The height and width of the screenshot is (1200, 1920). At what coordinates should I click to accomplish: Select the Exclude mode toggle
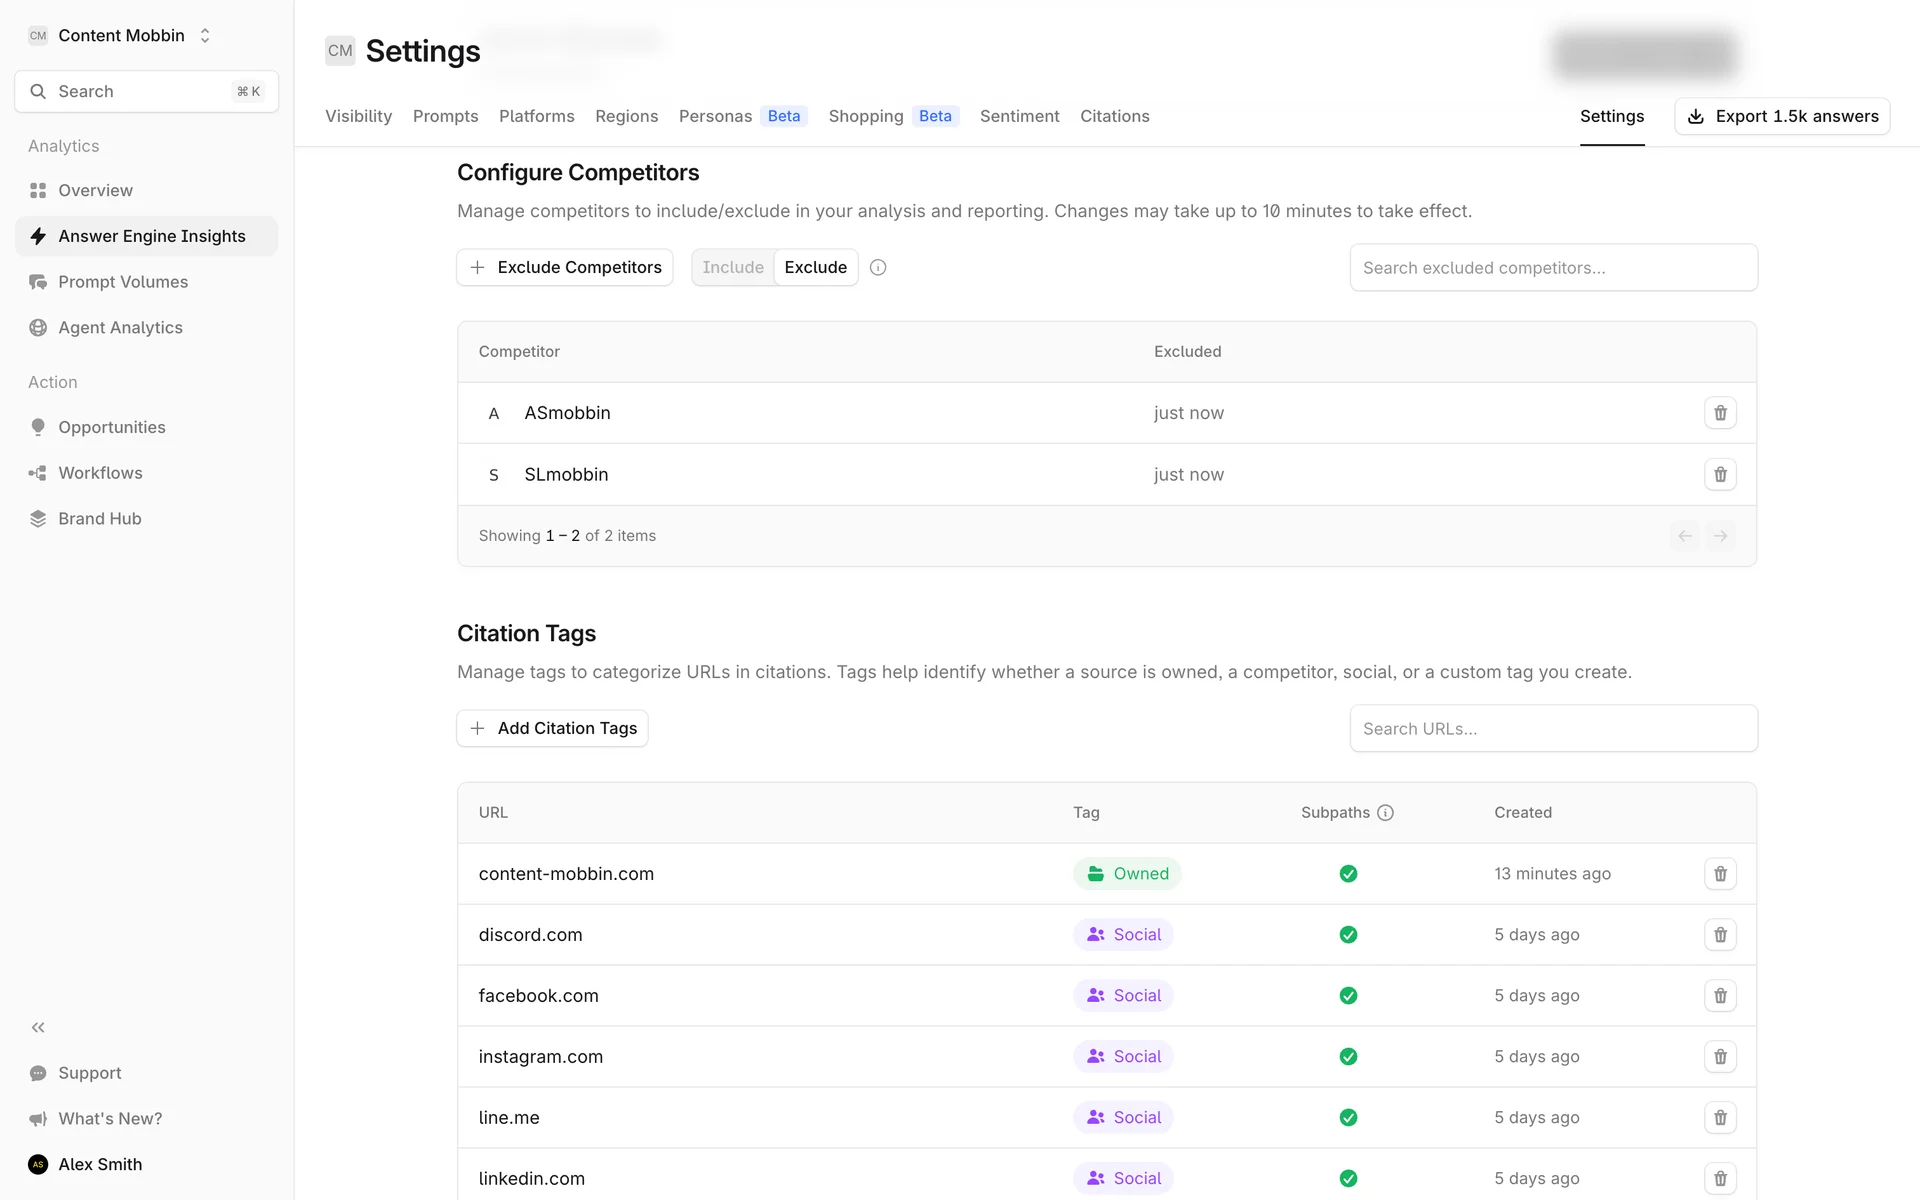(815, 267)
